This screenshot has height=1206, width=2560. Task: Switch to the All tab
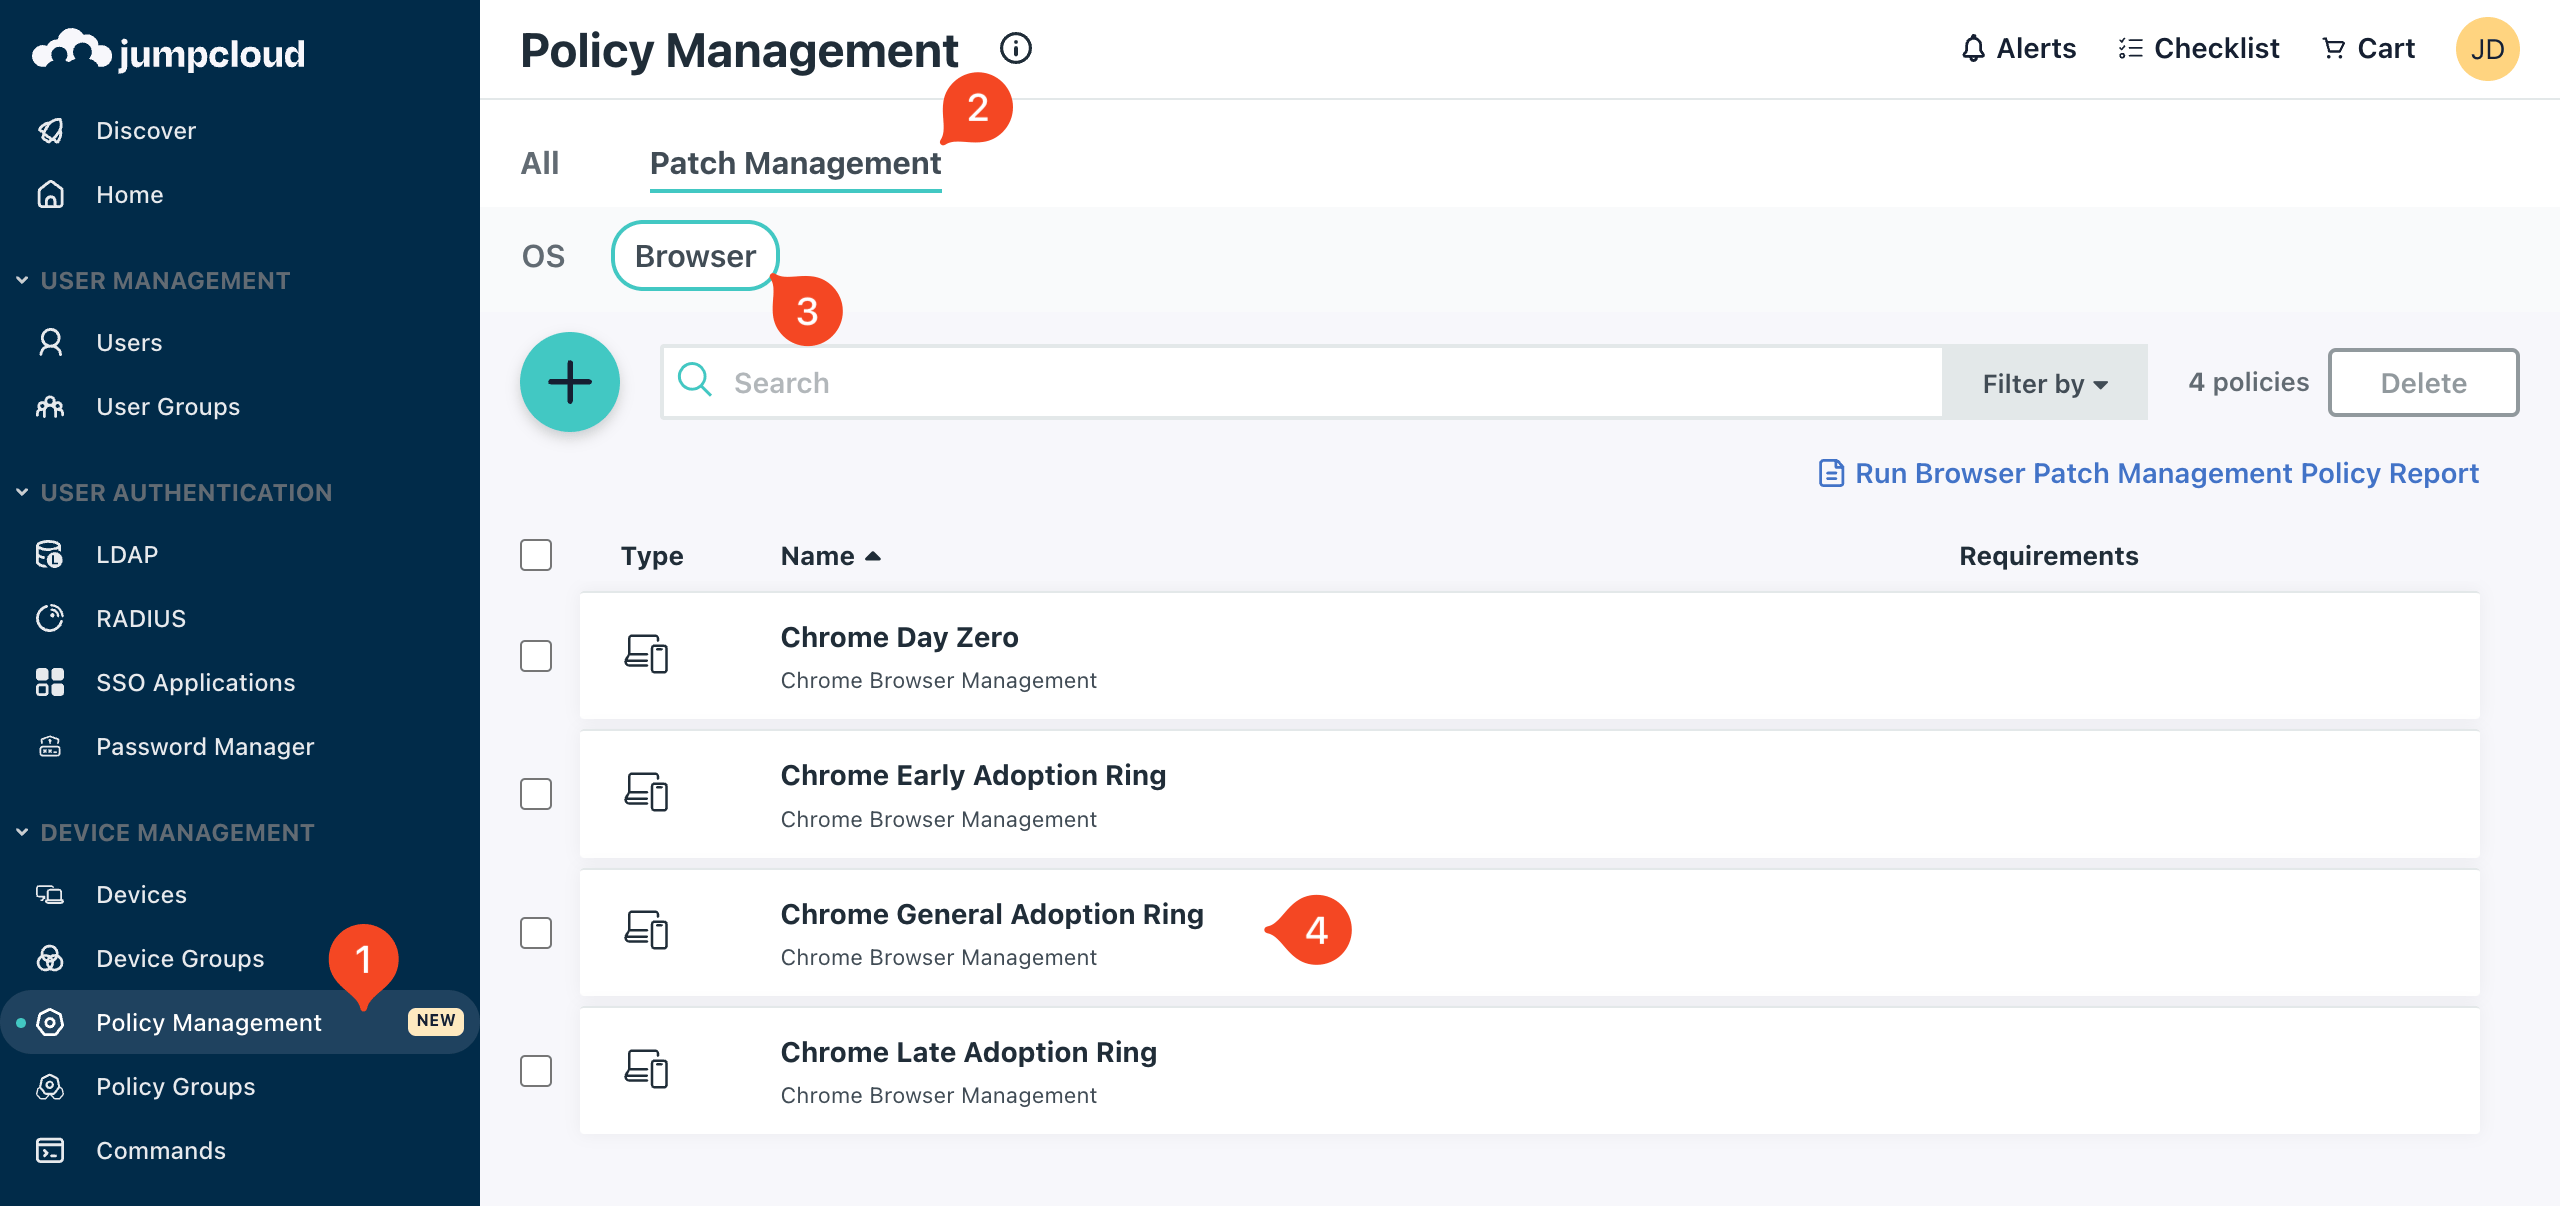[x=540, y=163]
